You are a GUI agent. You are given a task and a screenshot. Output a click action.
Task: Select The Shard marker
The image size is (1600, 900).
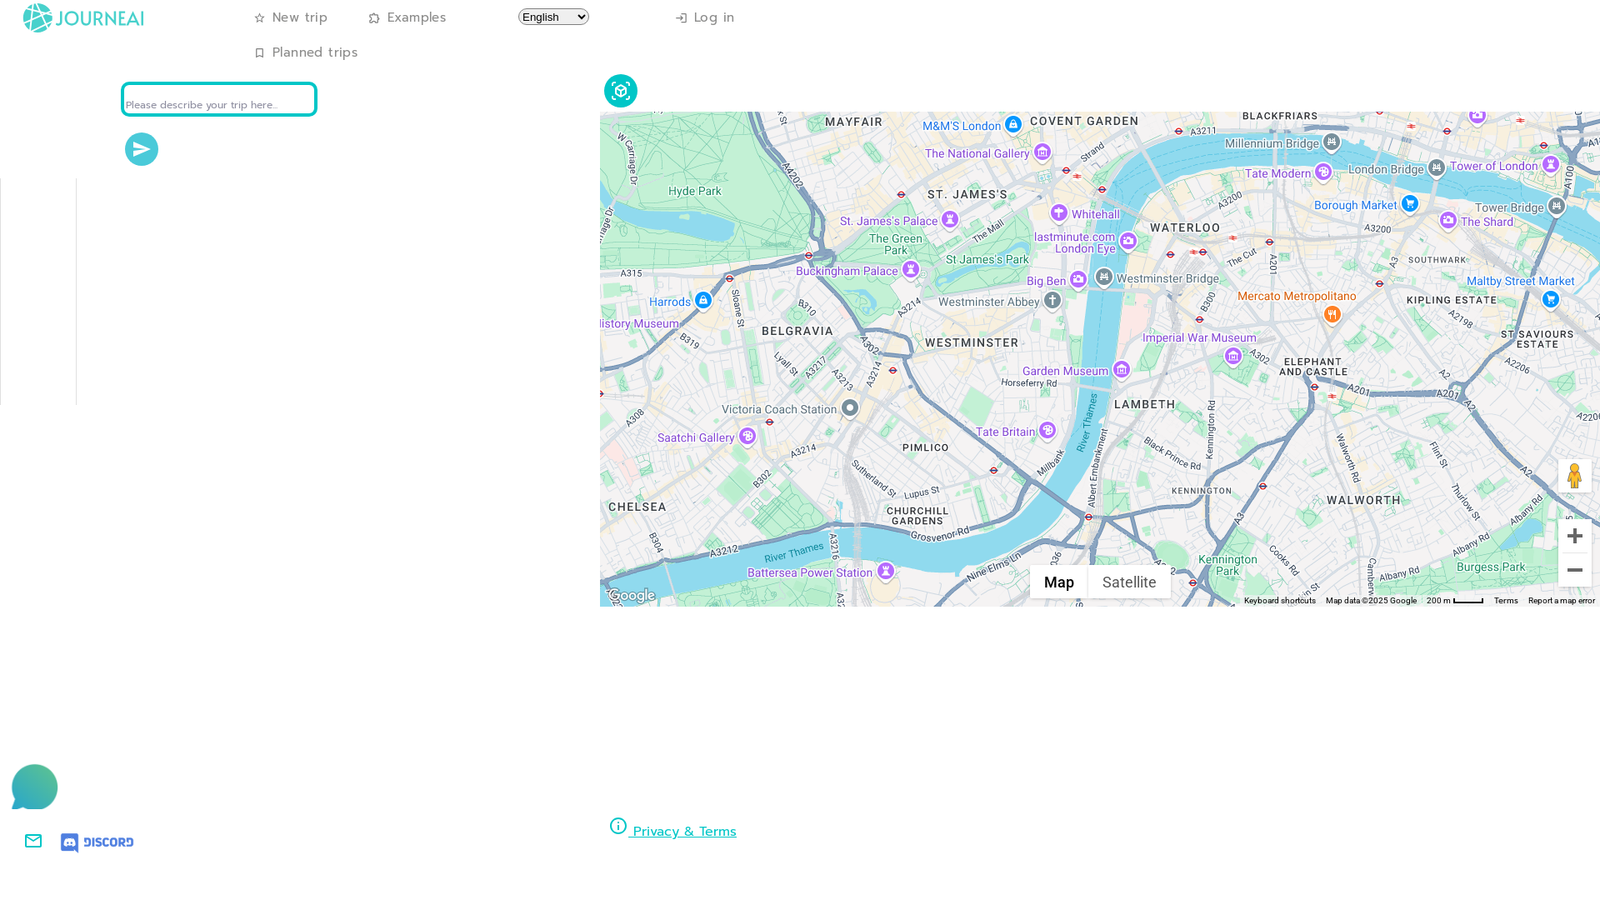point(1448,220)
